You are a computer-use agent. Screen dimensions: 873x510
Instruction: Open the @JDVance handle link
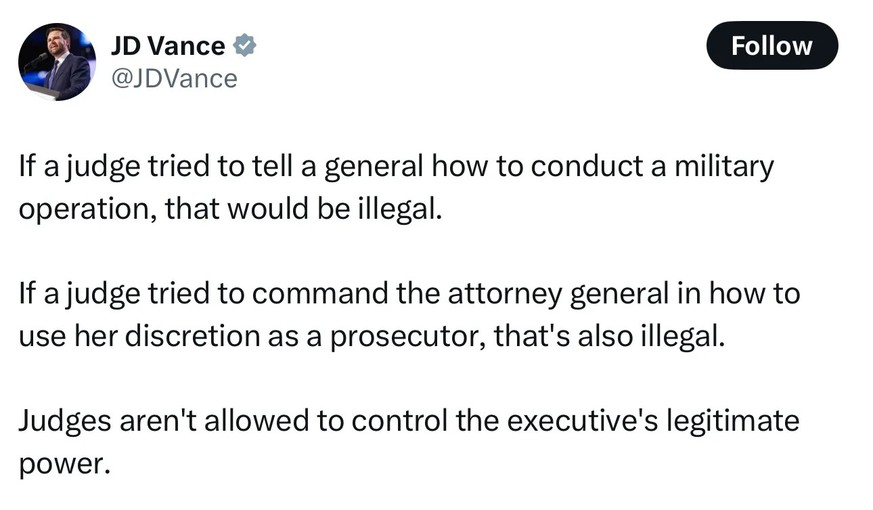[x=174, y=78]
